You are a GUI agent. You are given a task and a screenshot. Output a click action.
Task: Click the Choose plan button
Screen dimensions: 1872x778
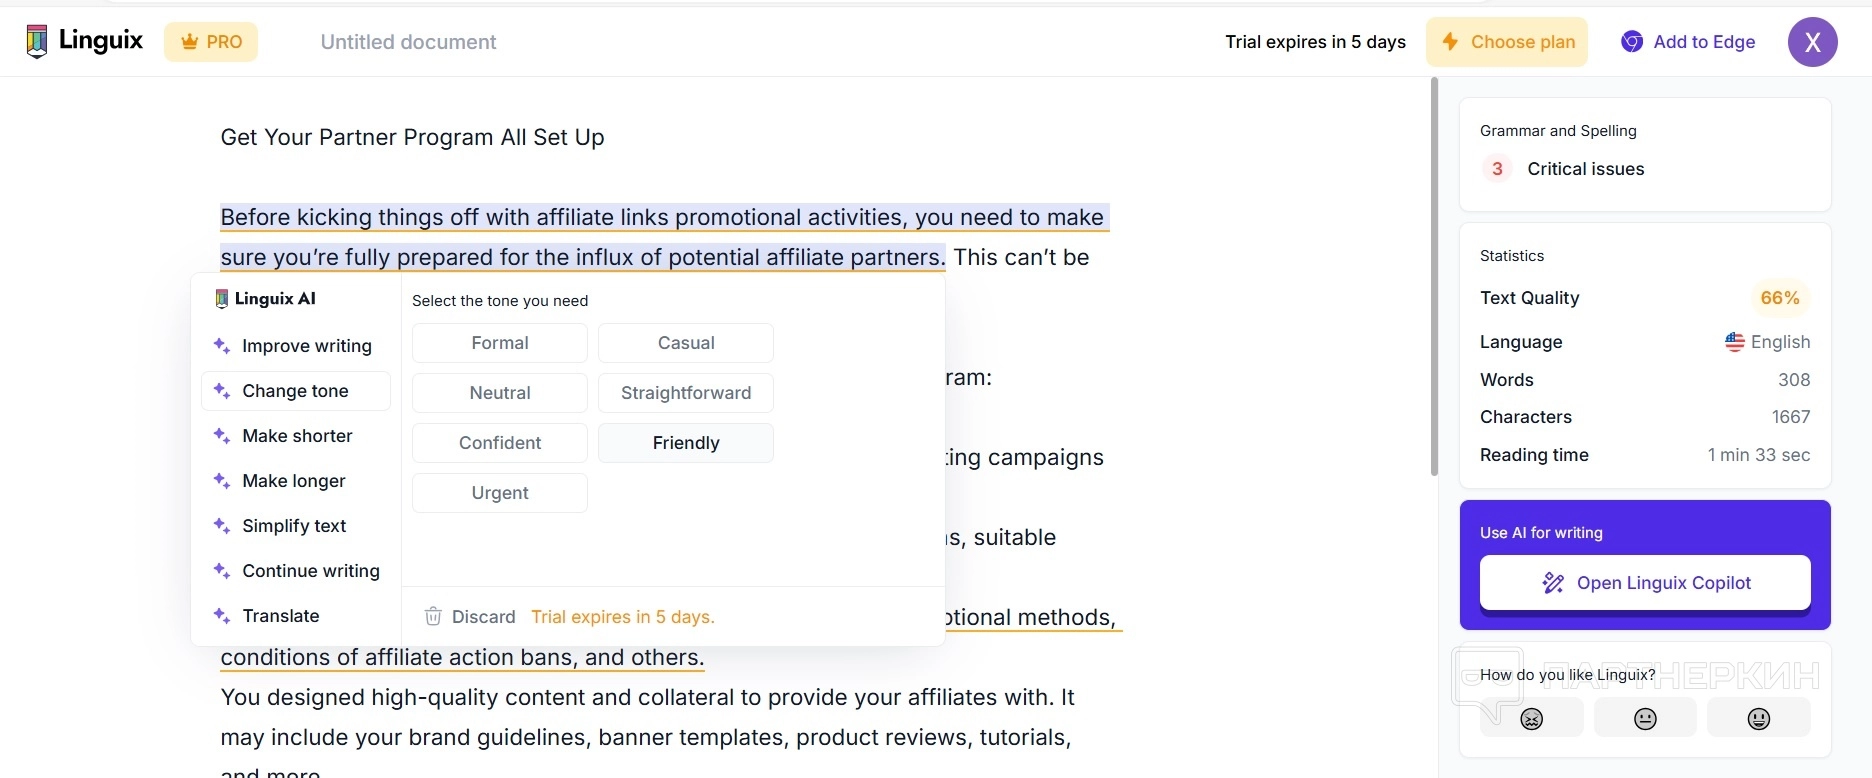[1506, 42]
